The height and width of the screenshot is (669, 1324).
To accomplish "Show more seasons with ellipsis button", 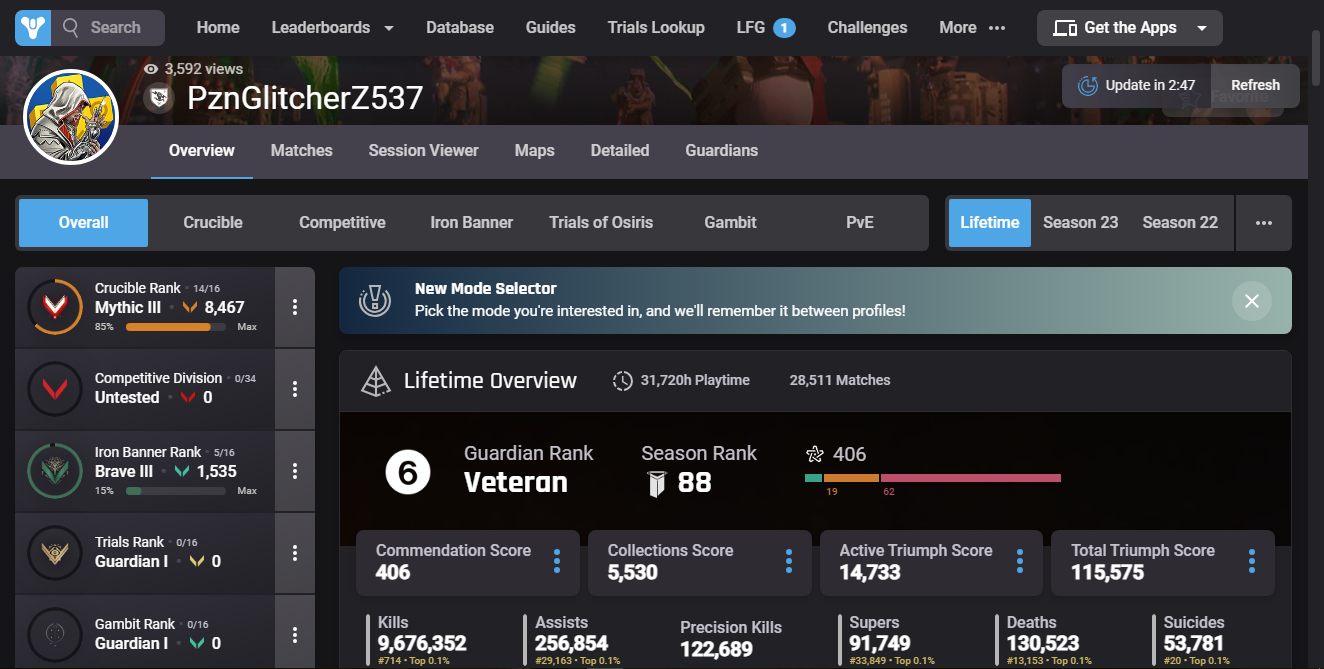I will tap(1264, 222).
